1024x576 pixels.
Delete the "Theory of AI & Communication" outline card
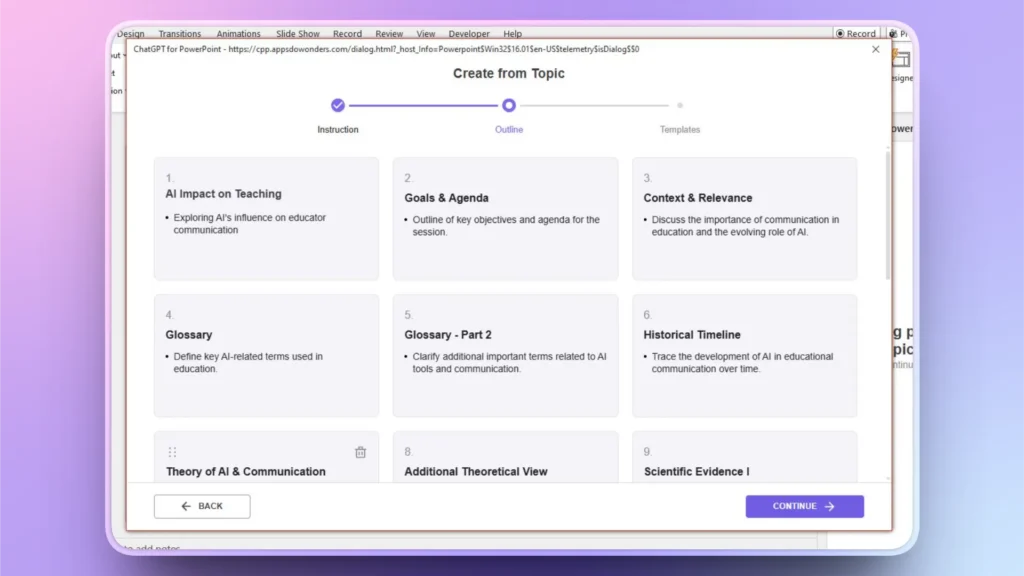(362, 452)
